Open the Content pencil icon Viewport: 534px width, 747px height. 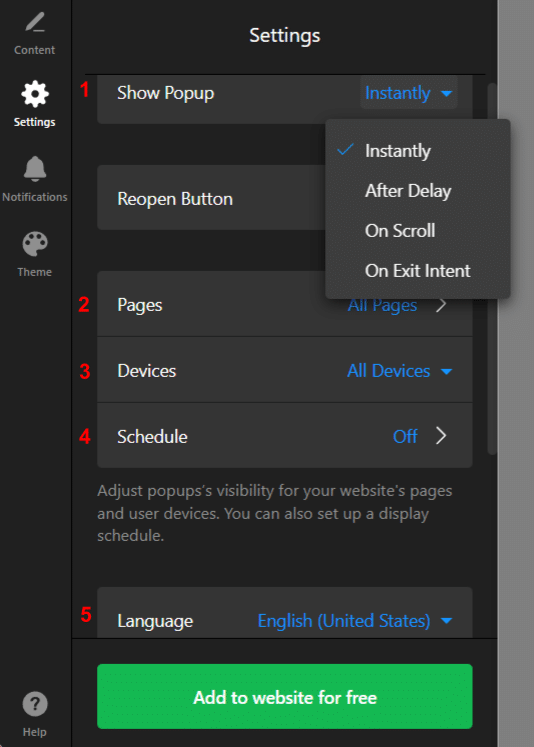(x=35, y=22)
